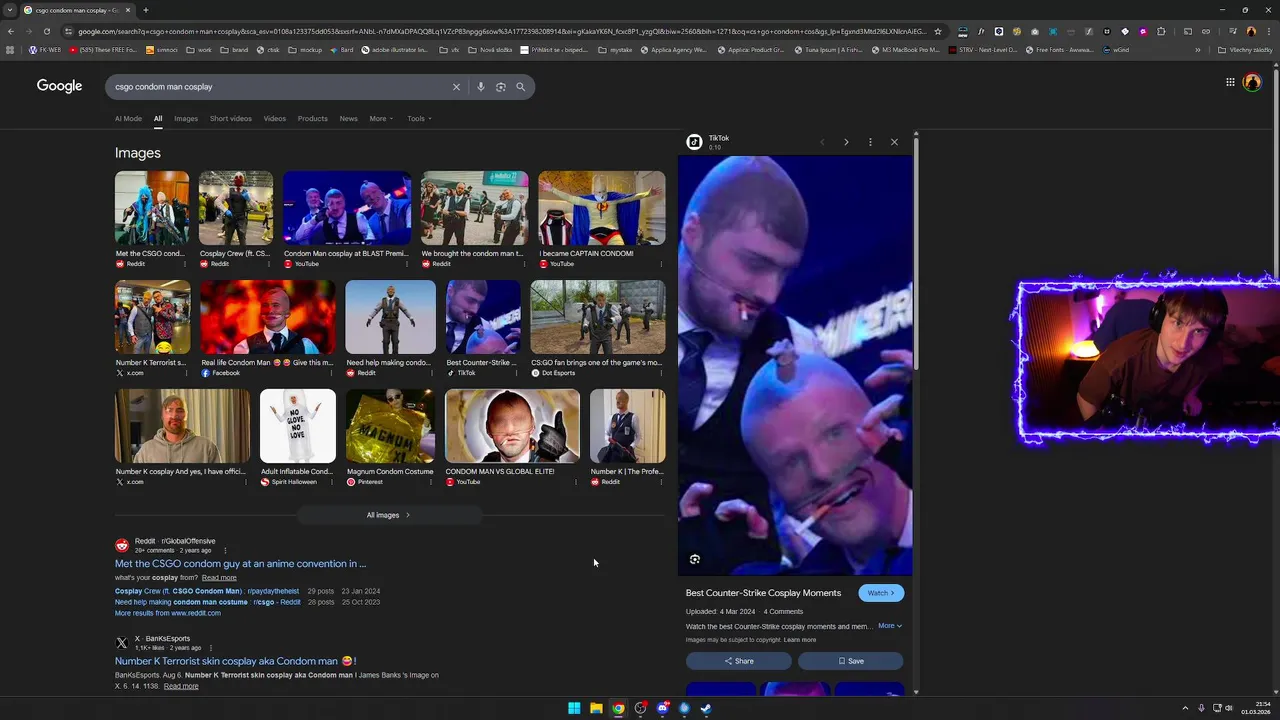Open 'Cosplay Crew (ft. CS...' thumbnail
Viewport: 1280px width, 720px height.
point(236,208)
